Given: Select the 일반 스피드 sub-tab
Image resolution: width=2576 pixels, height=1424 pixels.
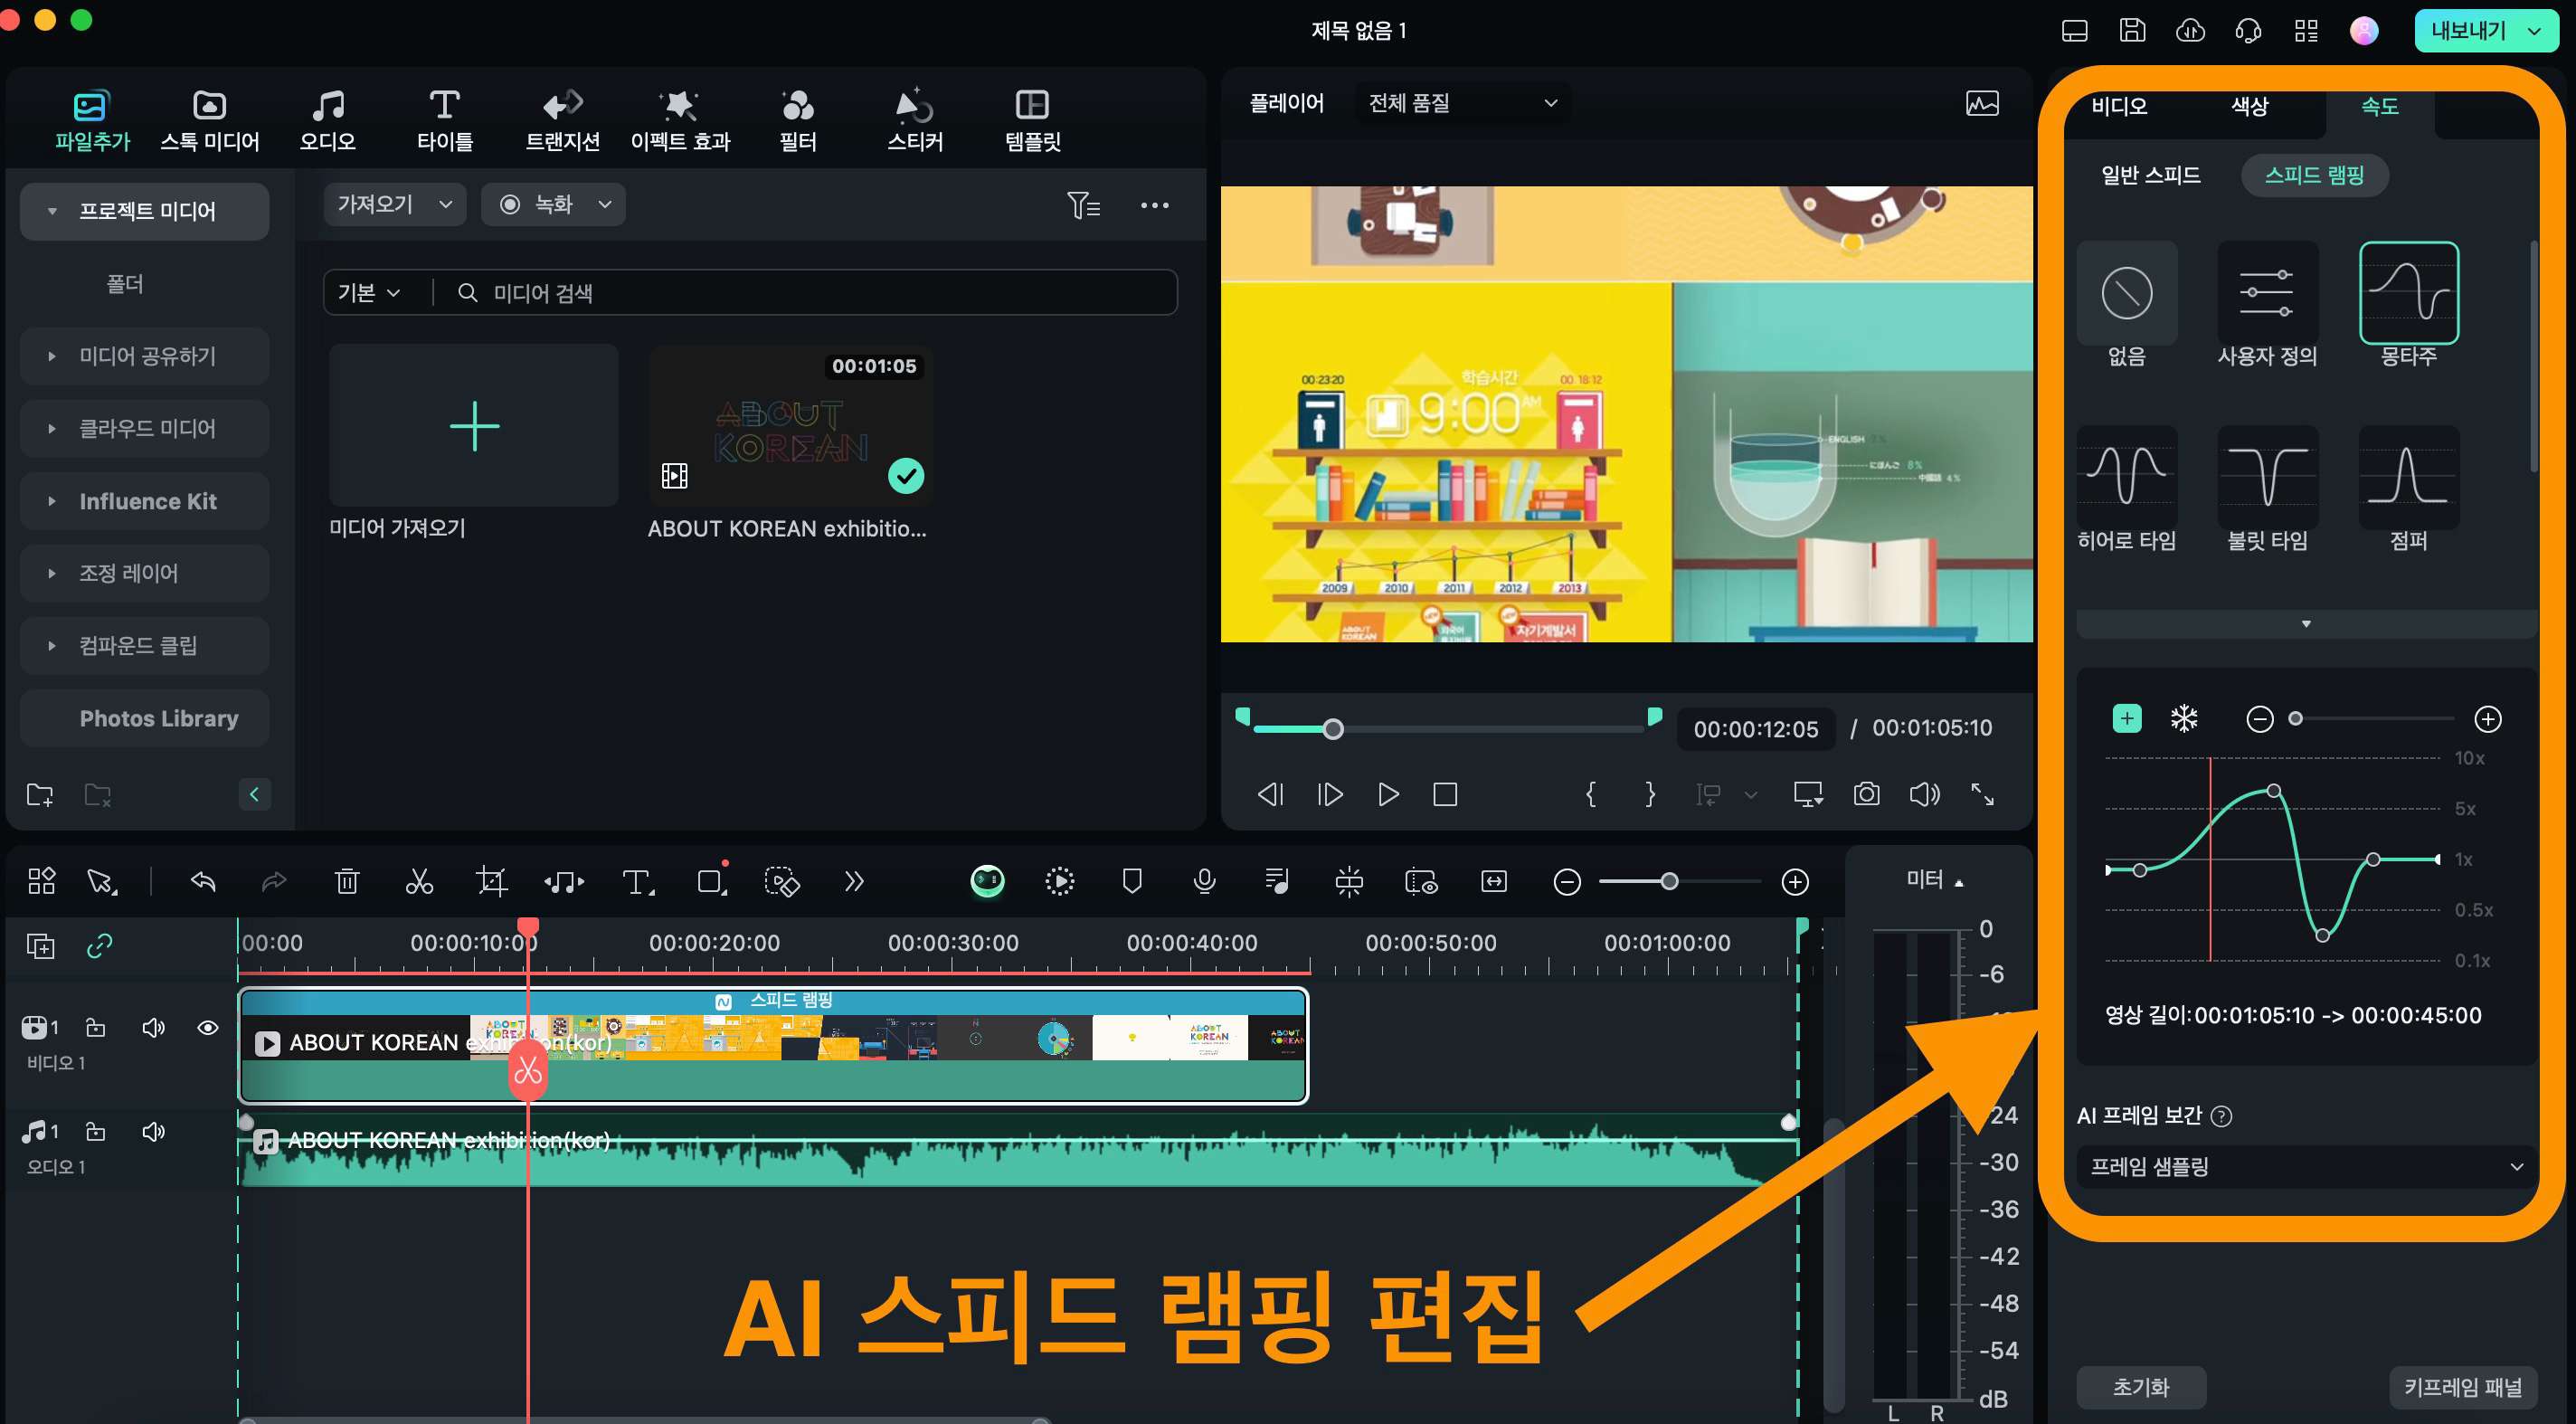Looking at the screenshot, I should tap(2150, 175).
